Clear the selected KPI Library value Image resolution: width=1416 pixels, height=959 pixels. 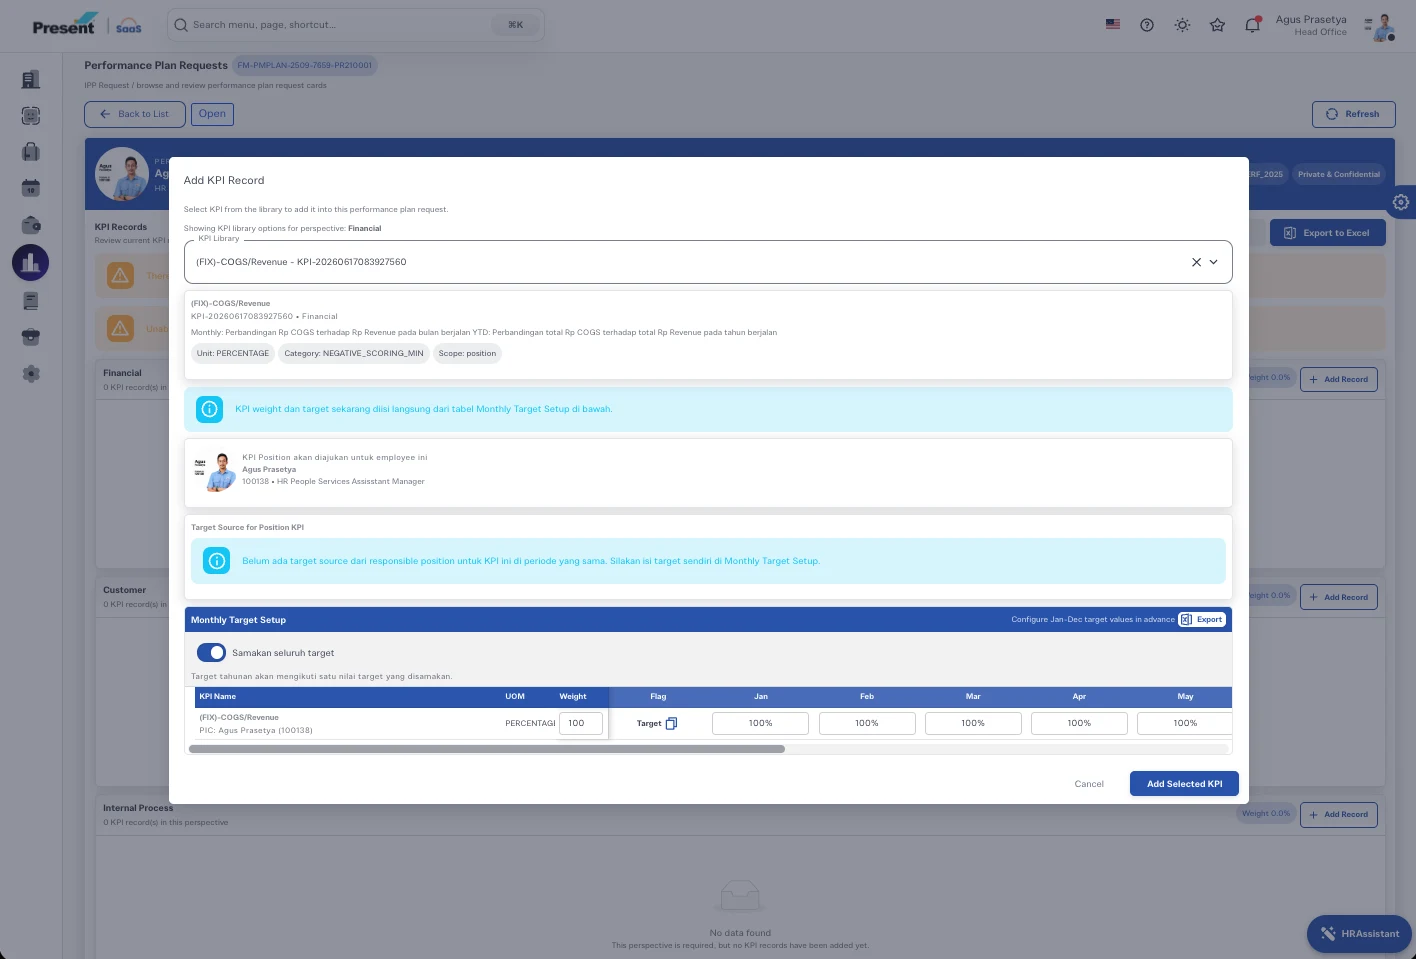tap(1196, 262)
